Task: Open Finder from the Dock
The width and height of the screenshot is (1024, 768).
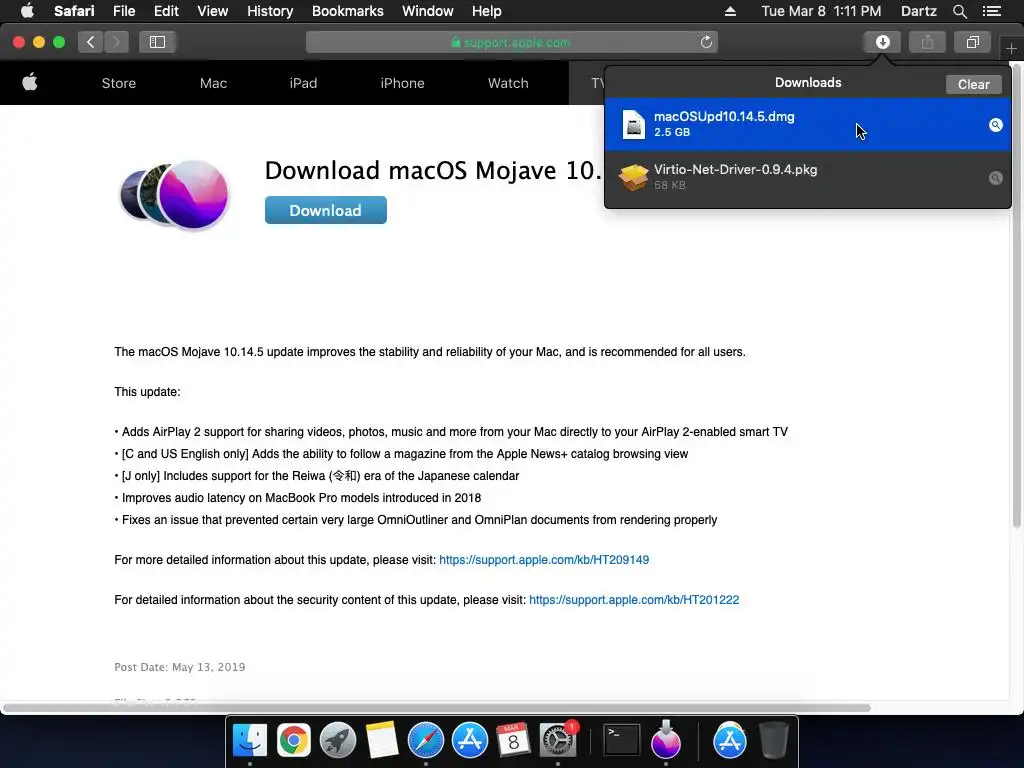Action: [250, 740]
